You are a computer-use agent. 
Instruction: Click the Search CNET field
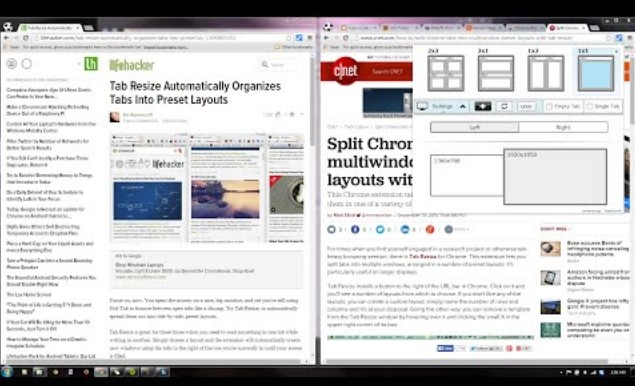pyautogui.click(x=387, y=71)
